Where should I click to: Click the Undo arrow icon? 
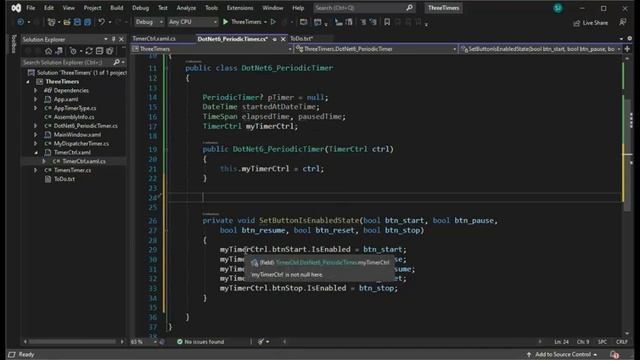point(102,22)
